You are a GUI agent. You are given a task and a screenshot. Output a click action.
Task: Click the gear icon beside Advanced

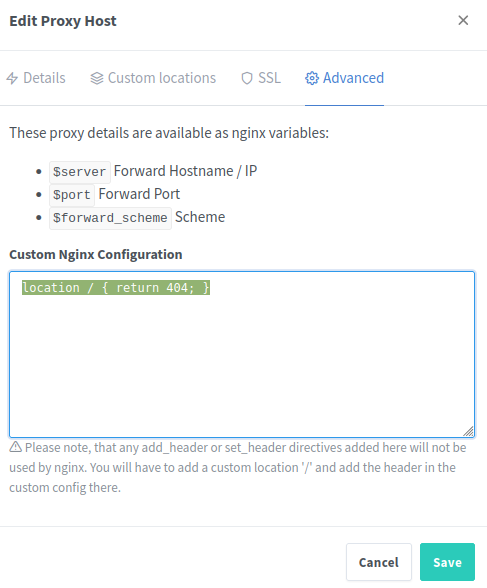point(312,78)
